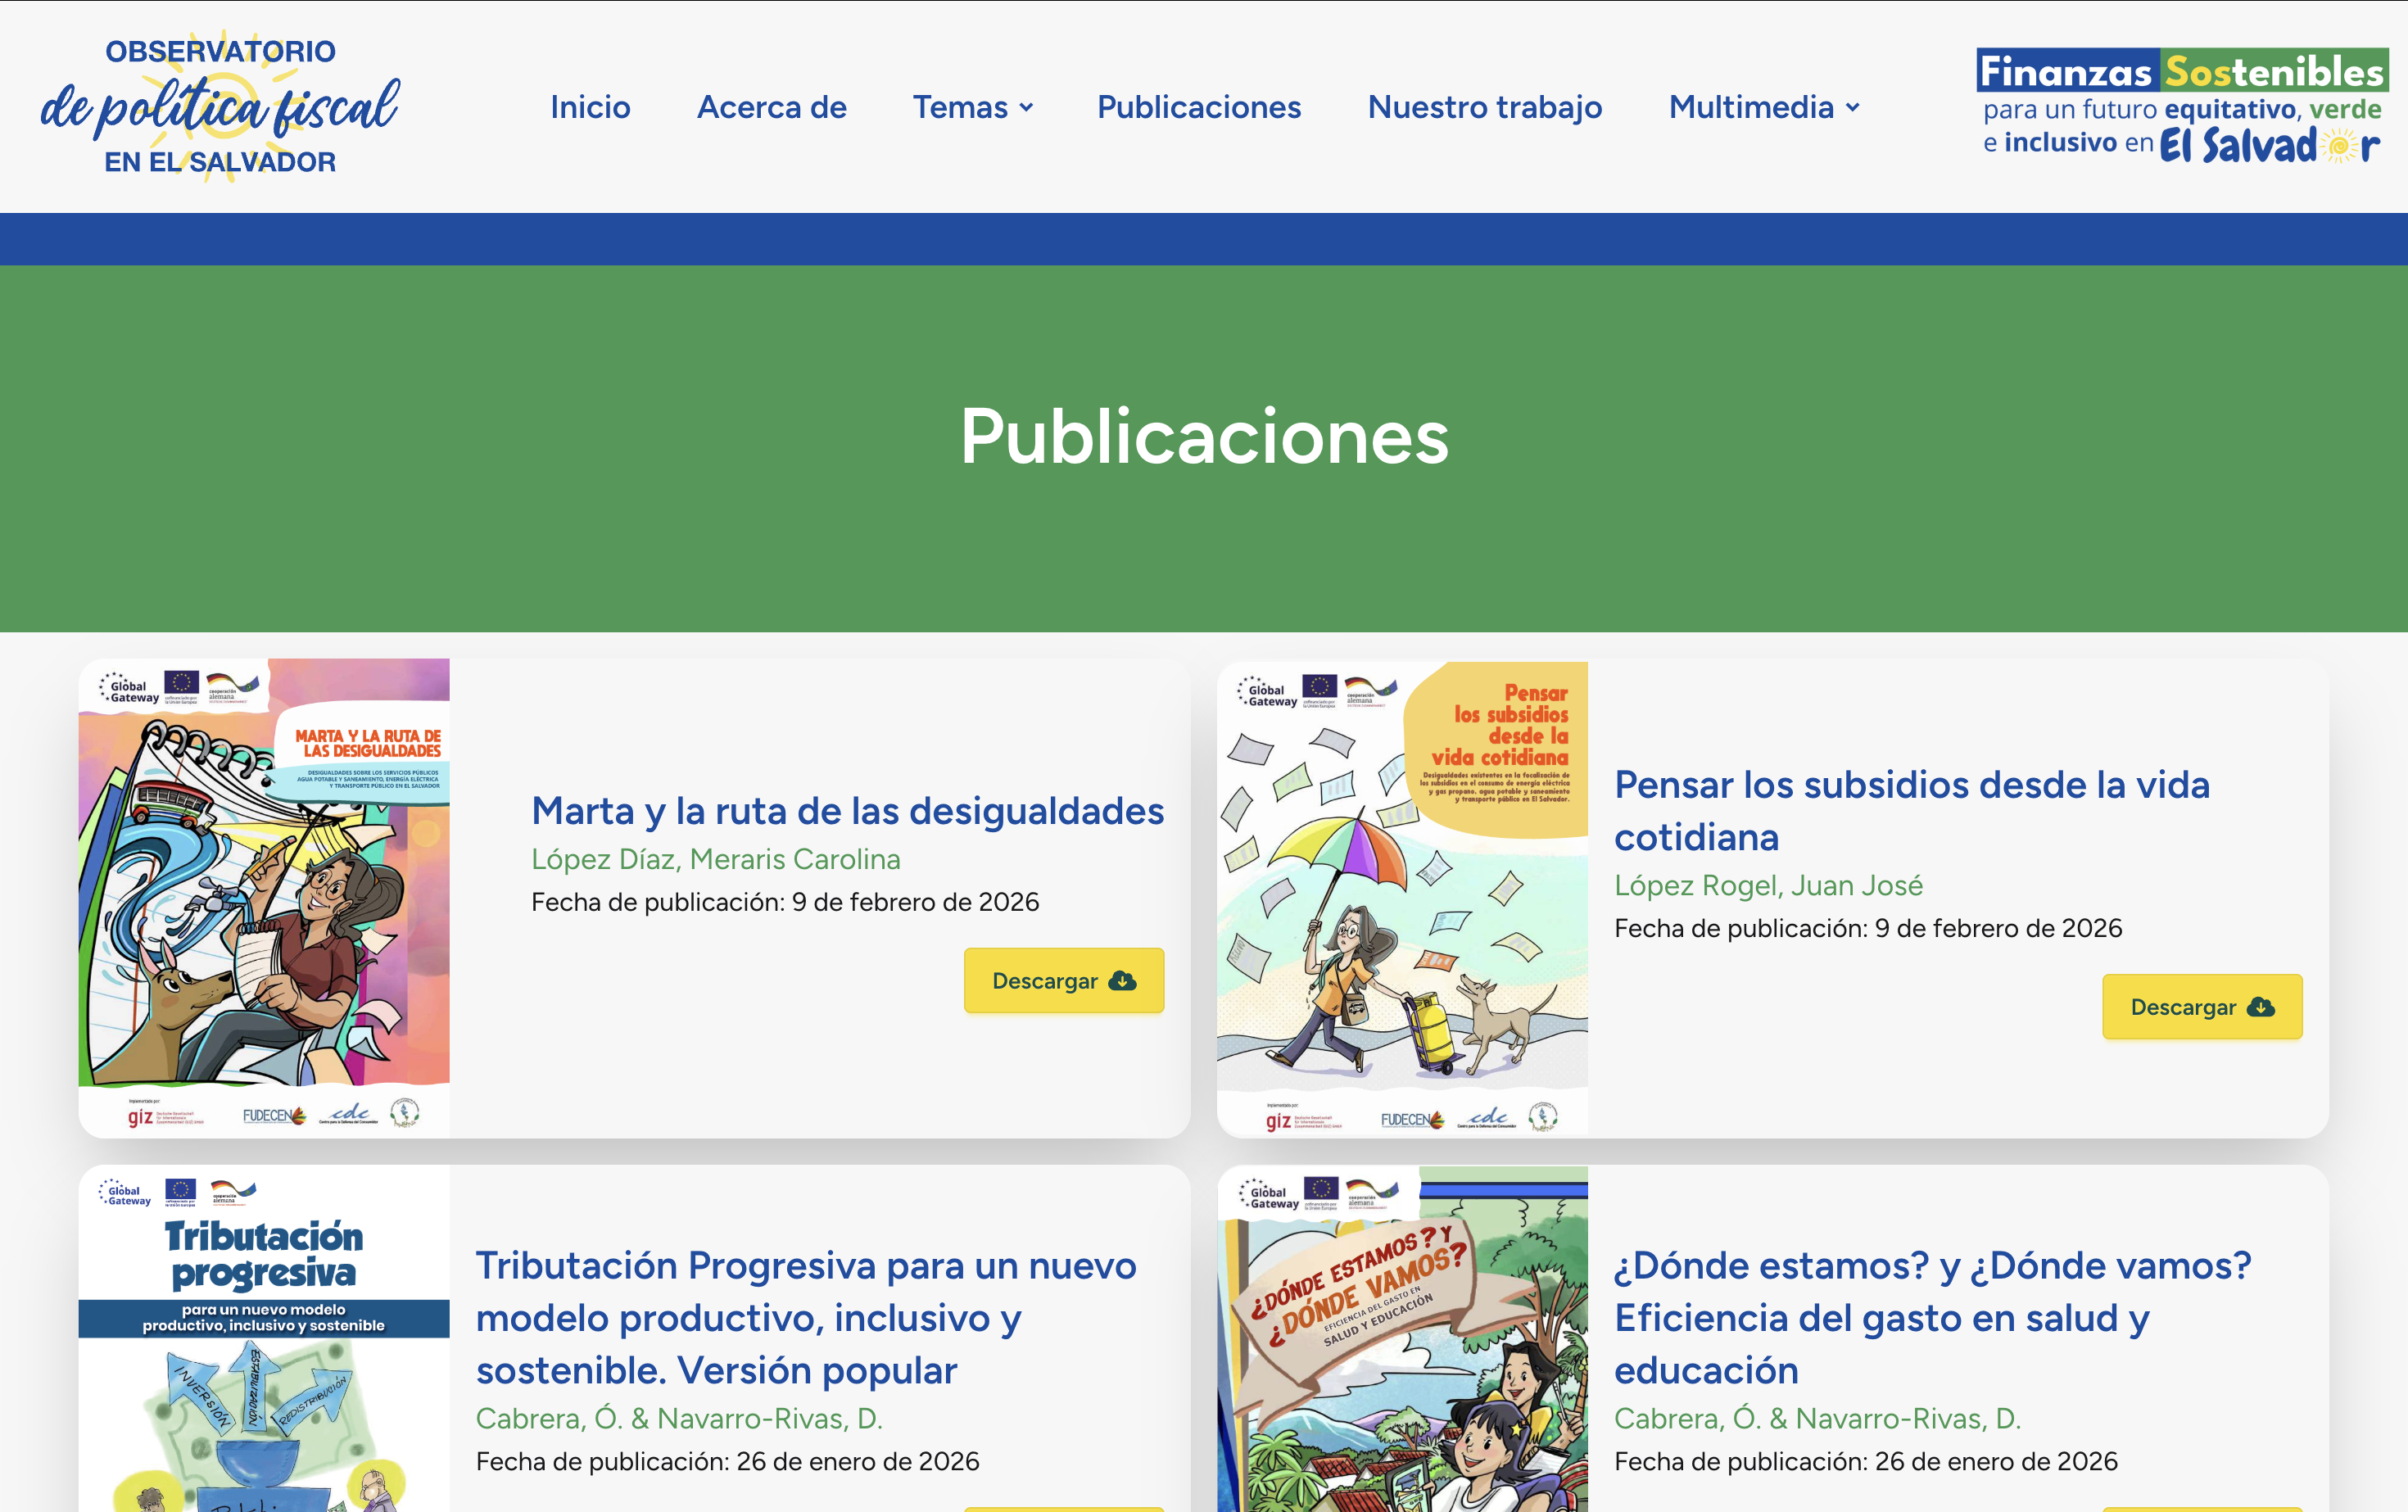Click author López Rogel, Juan José
This screenshot has height=1512, width=2408.
click(x=1768, y=885)
